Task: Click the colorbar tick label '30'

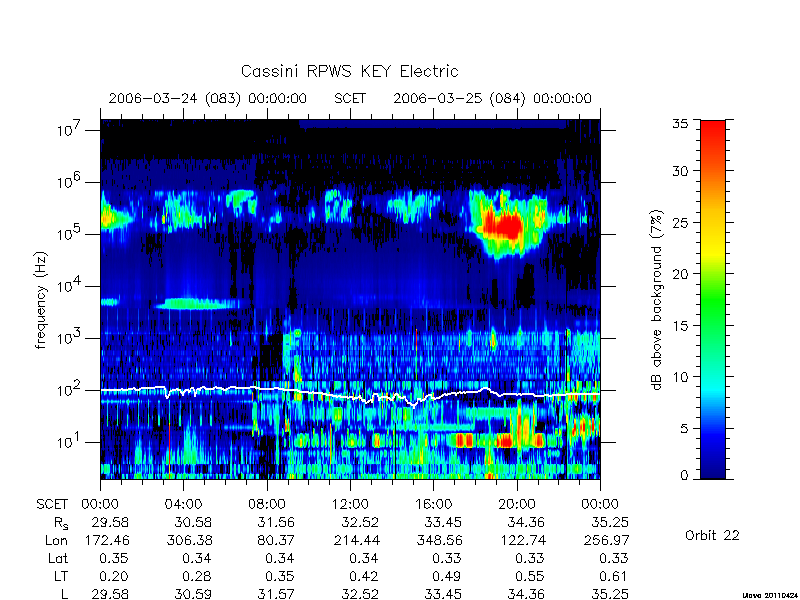Action: pyautogui.click(x=680, y=171)
